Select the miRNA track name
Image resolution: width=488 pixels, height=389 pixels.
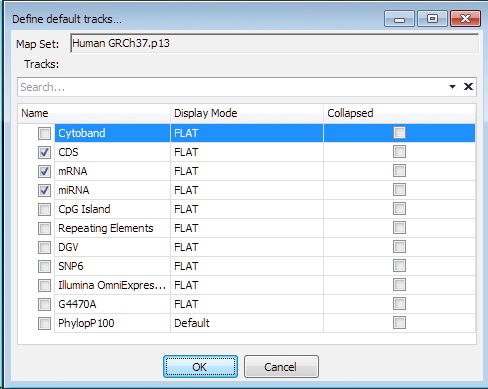pos(74,190)
